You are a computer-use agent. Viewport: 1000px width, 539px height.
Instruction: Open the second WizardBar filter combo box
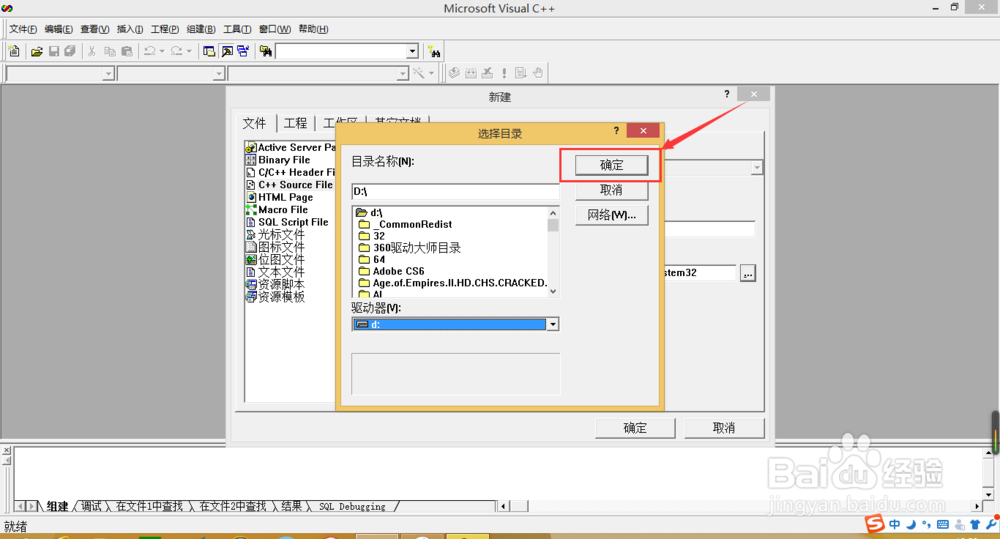coord(171,74)
